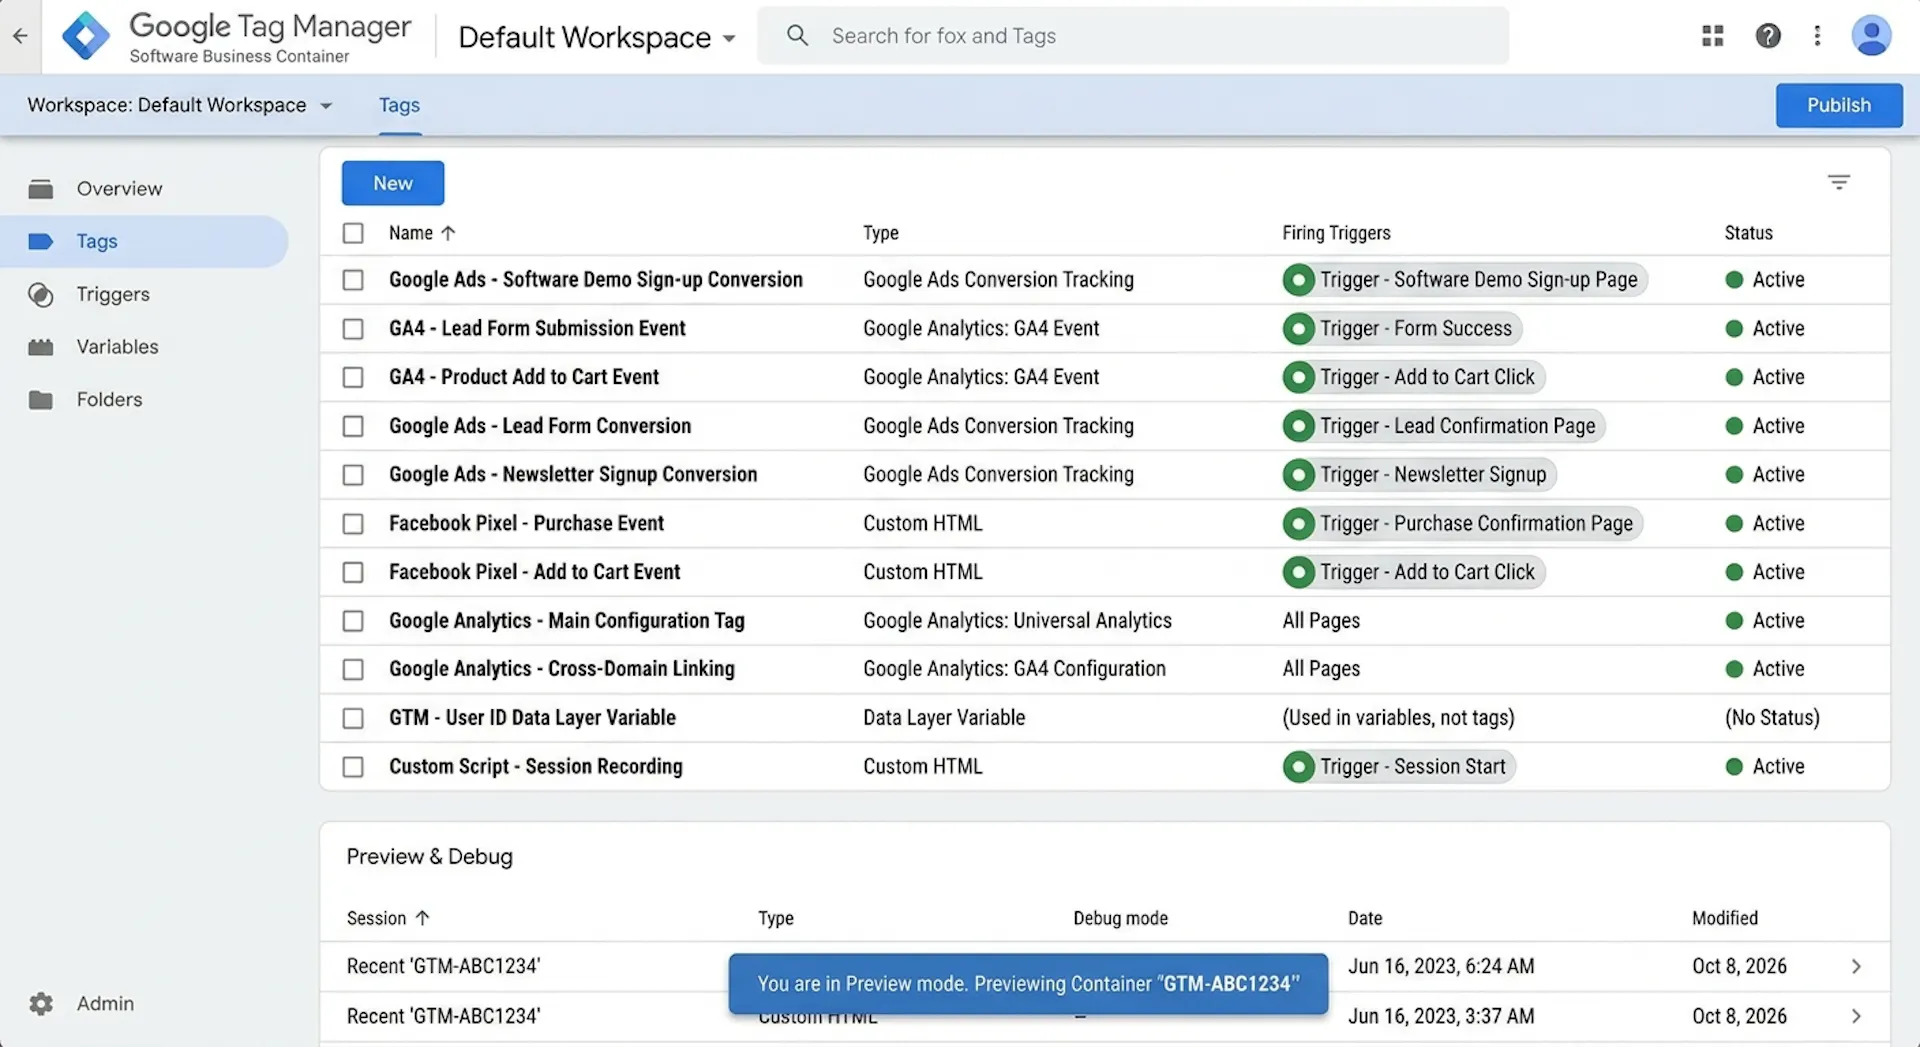Open the three-dot more options menu
The image size is (1920, 1047).
[x=1817, y=36]
